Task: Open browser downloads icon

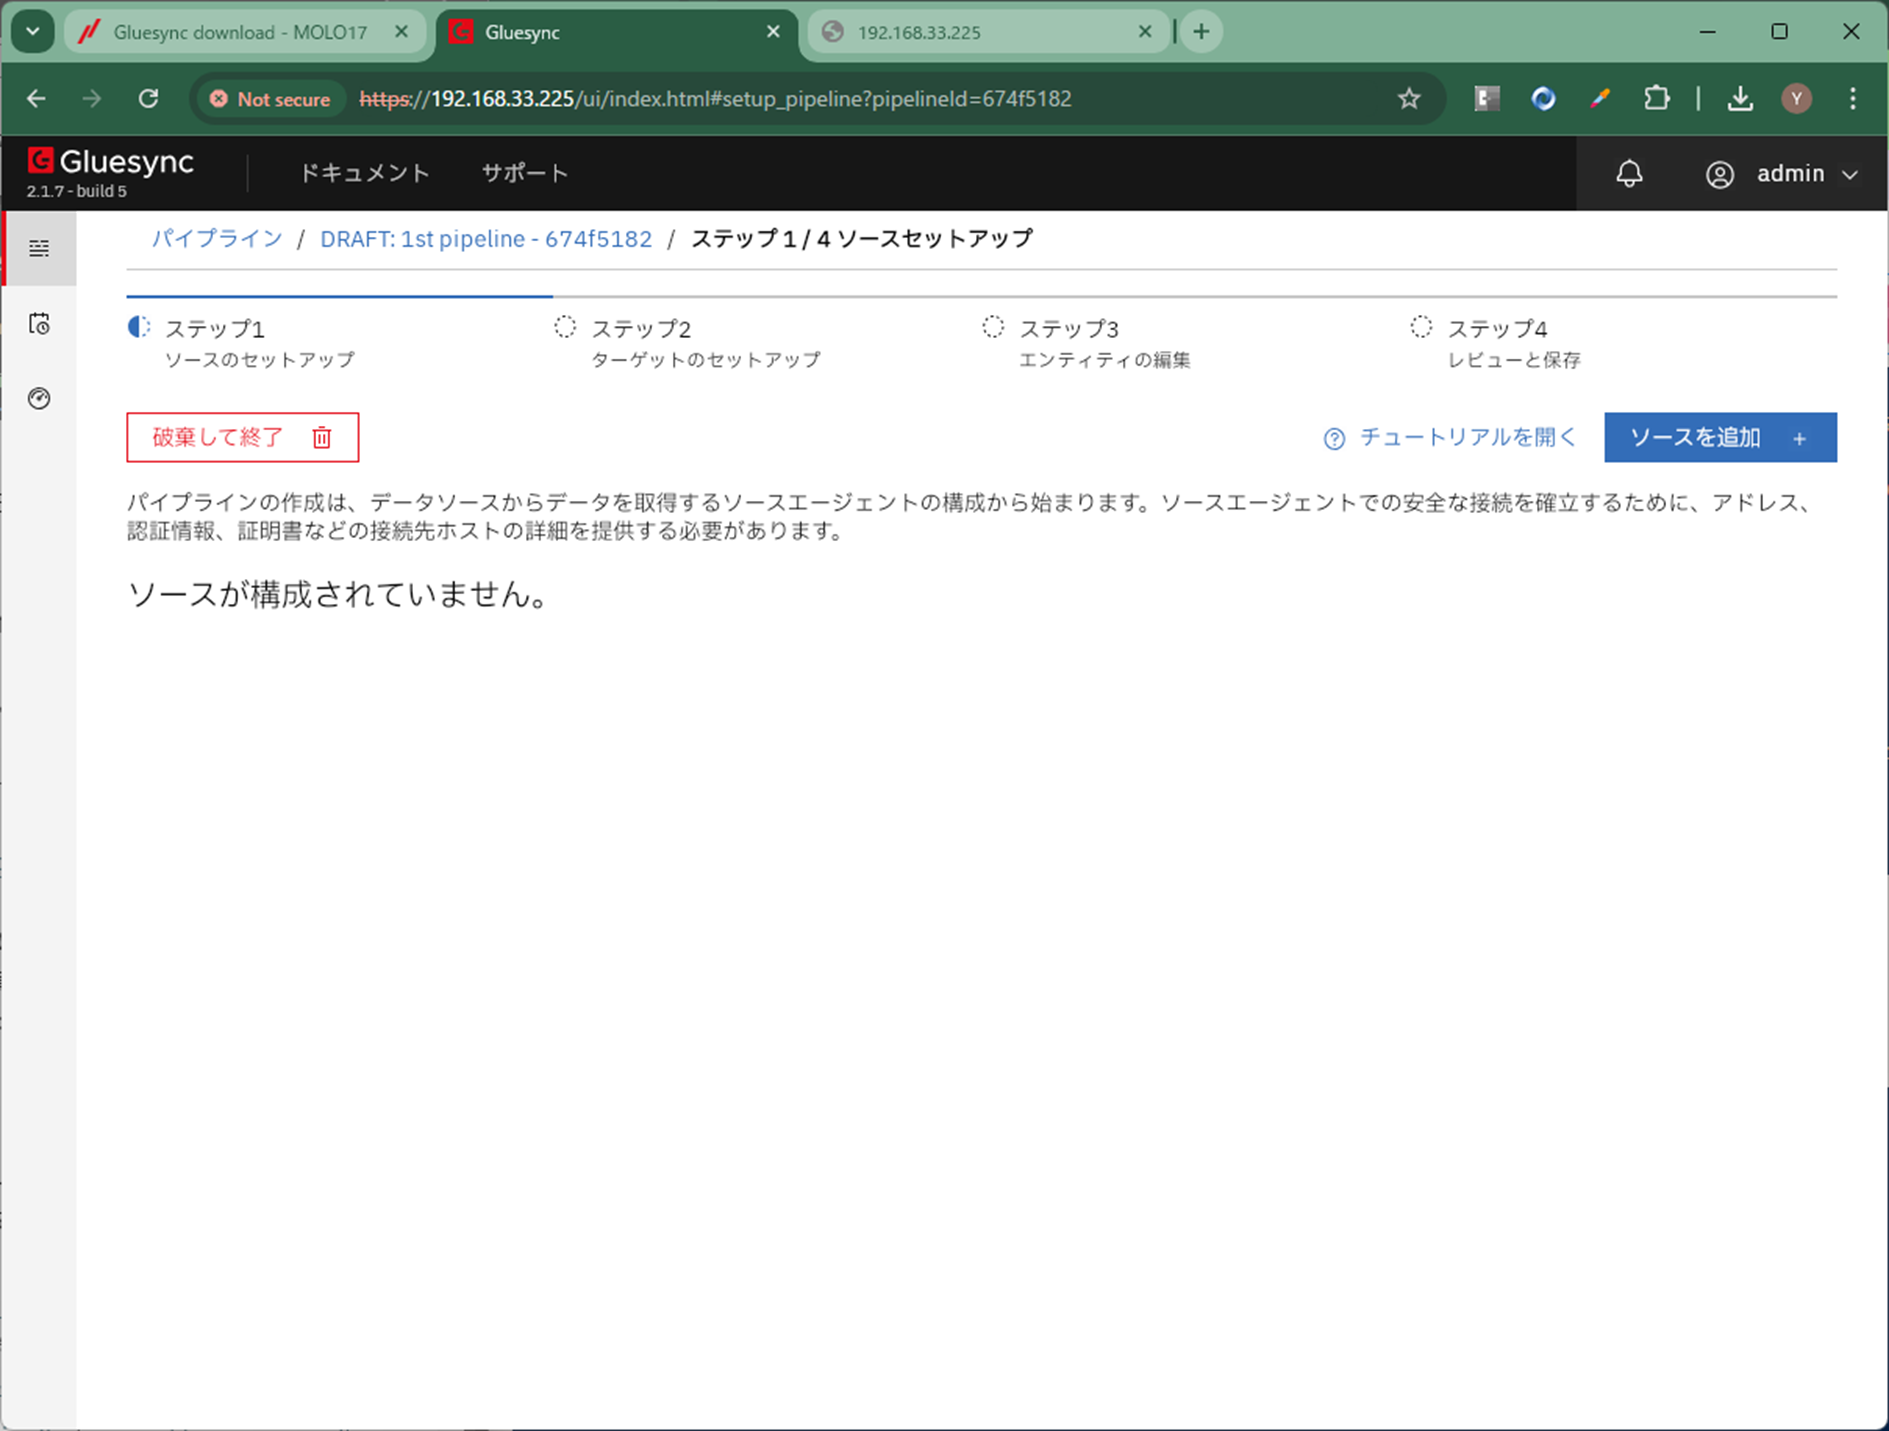Action: point(1740,99)
